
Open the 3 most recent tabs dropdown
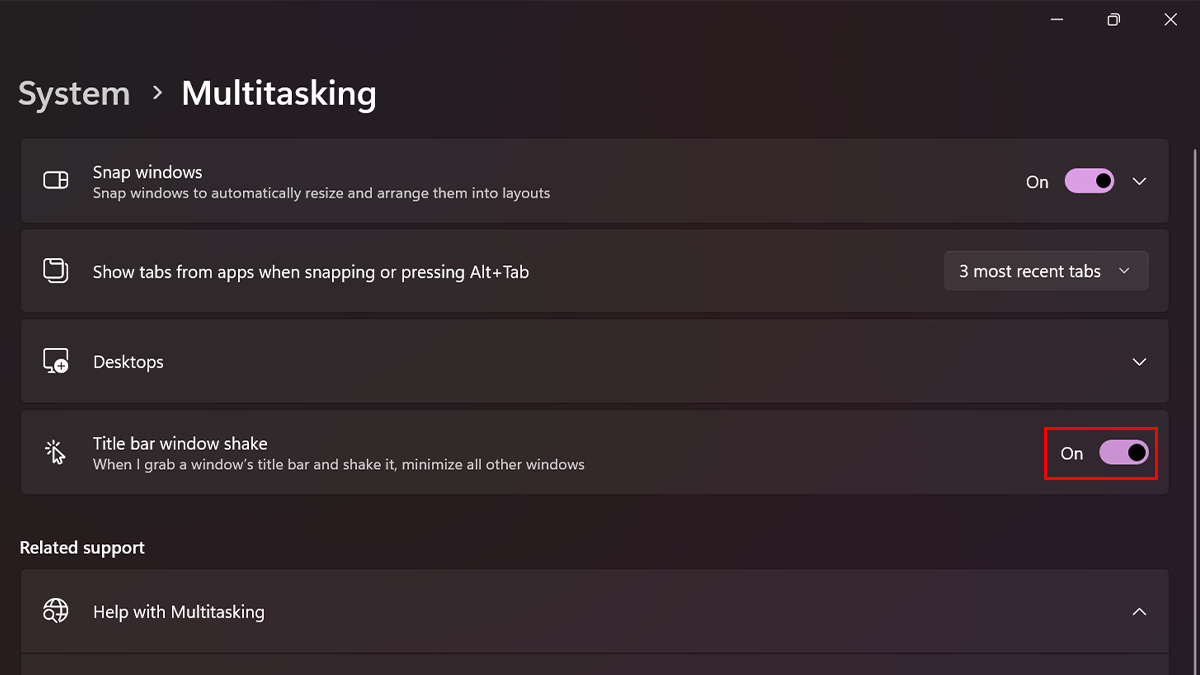point(1046,271)
